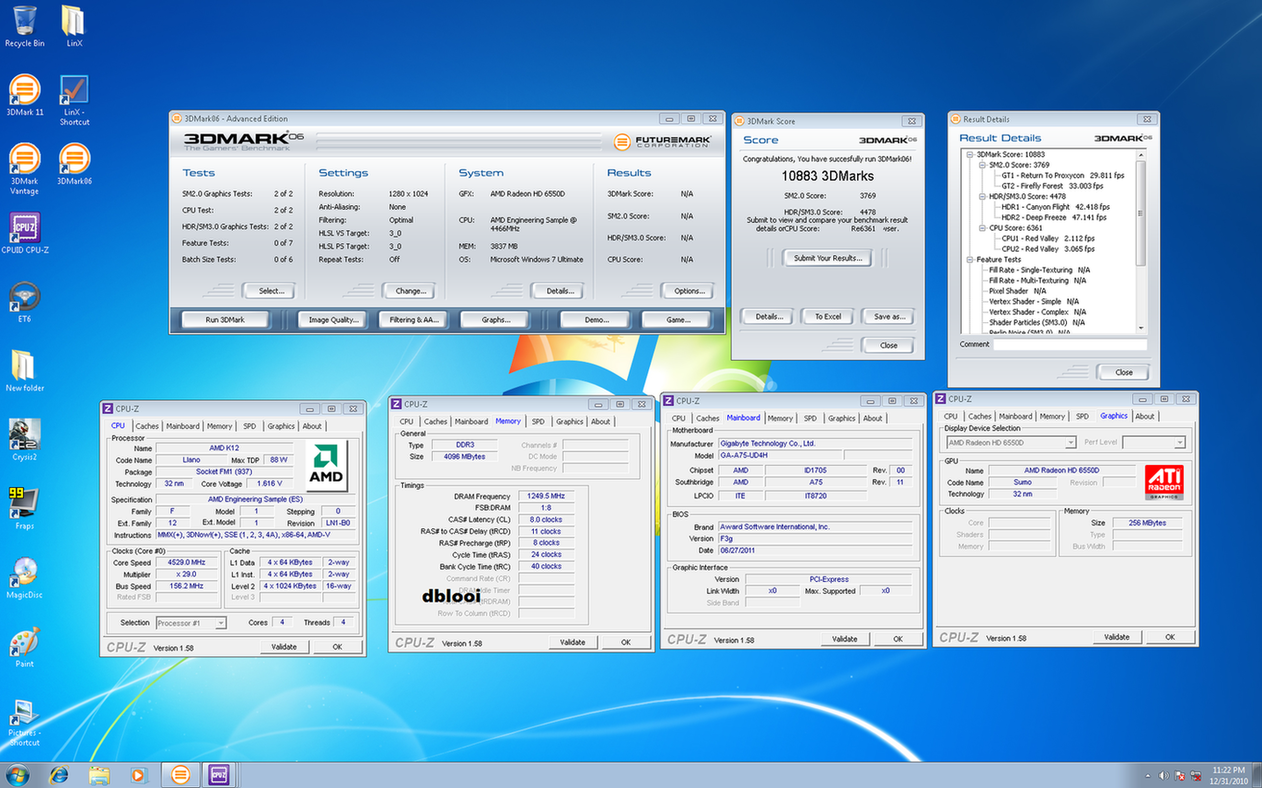Click the CPU-Z icon in the taskbar
The width and height of the screenshot is (1262, 788).
(219, 775)
